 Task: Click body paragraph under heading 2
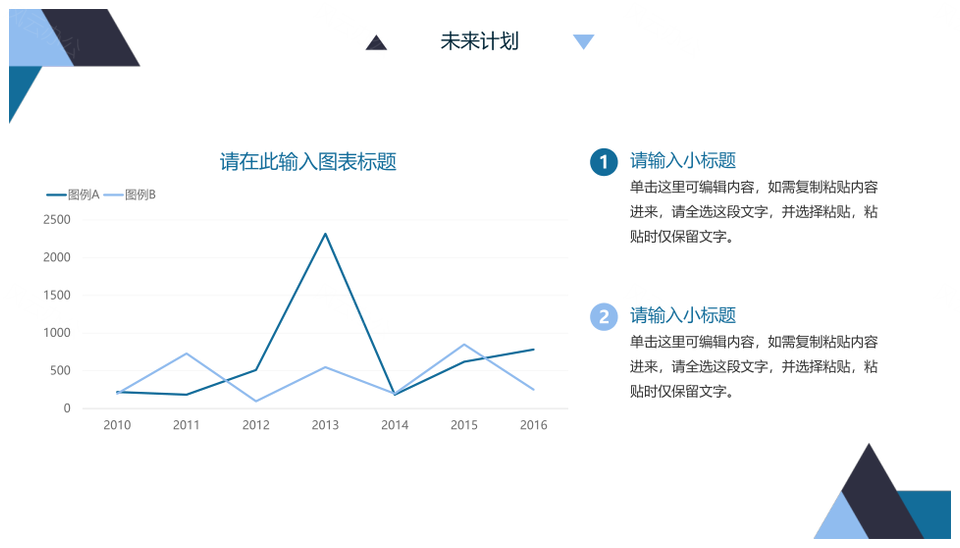point(754,367)
